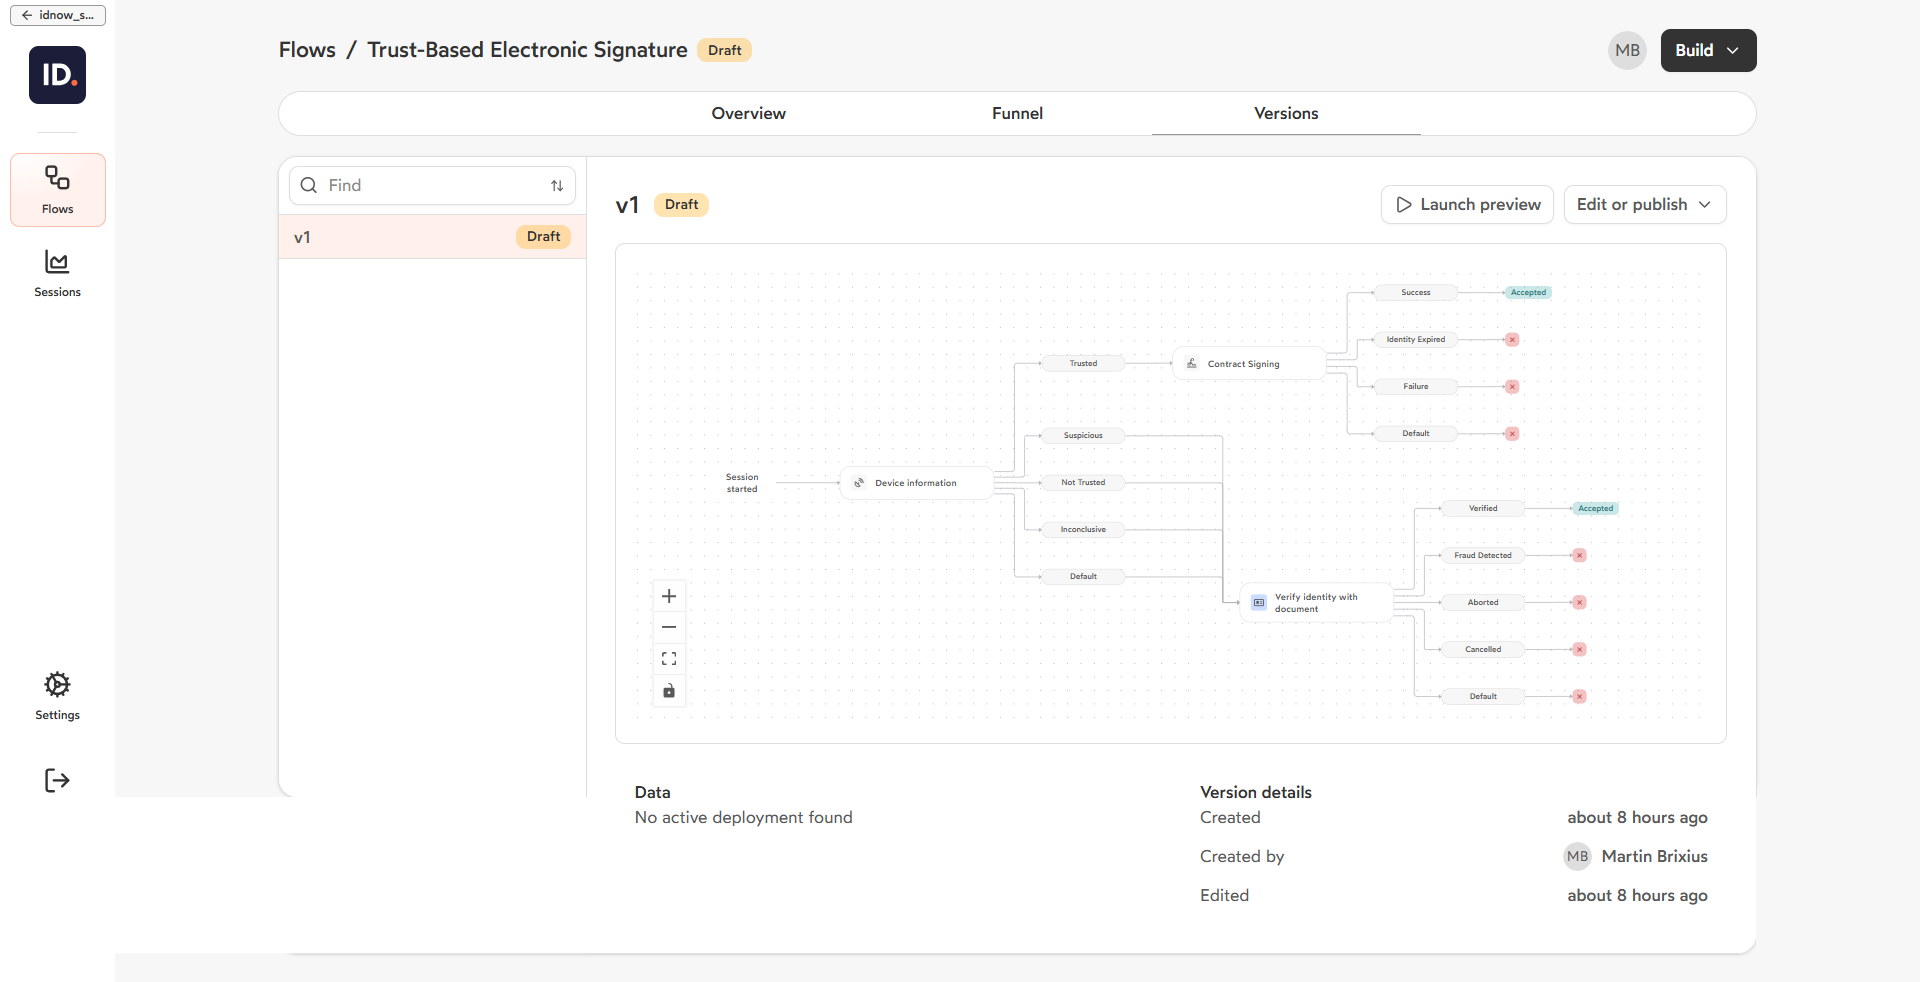Open the Edit or publish dropdown
1920x982 pixels.
click(x=1644, y=205)
